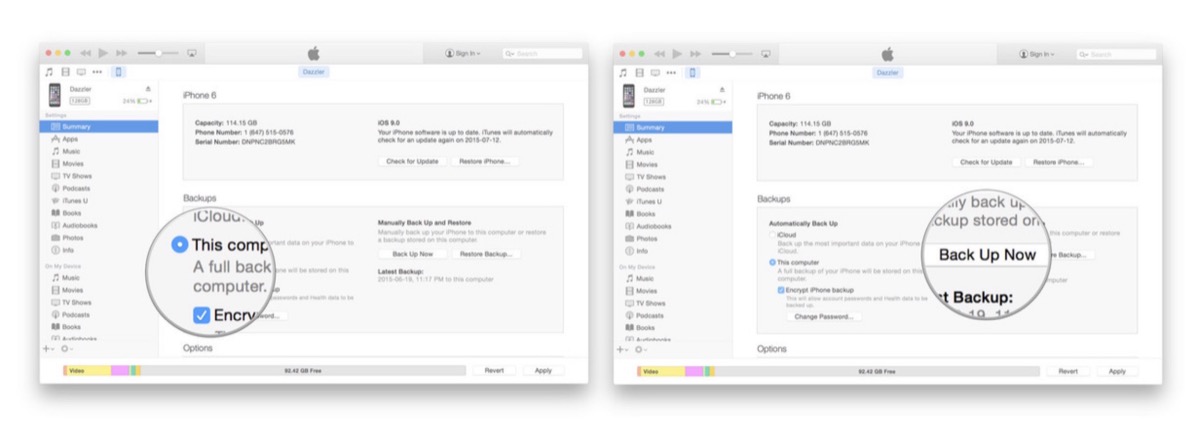This screenshot has height=436, width=1200.
Task: Click the AirPlay icon in left window
Action: (192, 52)
